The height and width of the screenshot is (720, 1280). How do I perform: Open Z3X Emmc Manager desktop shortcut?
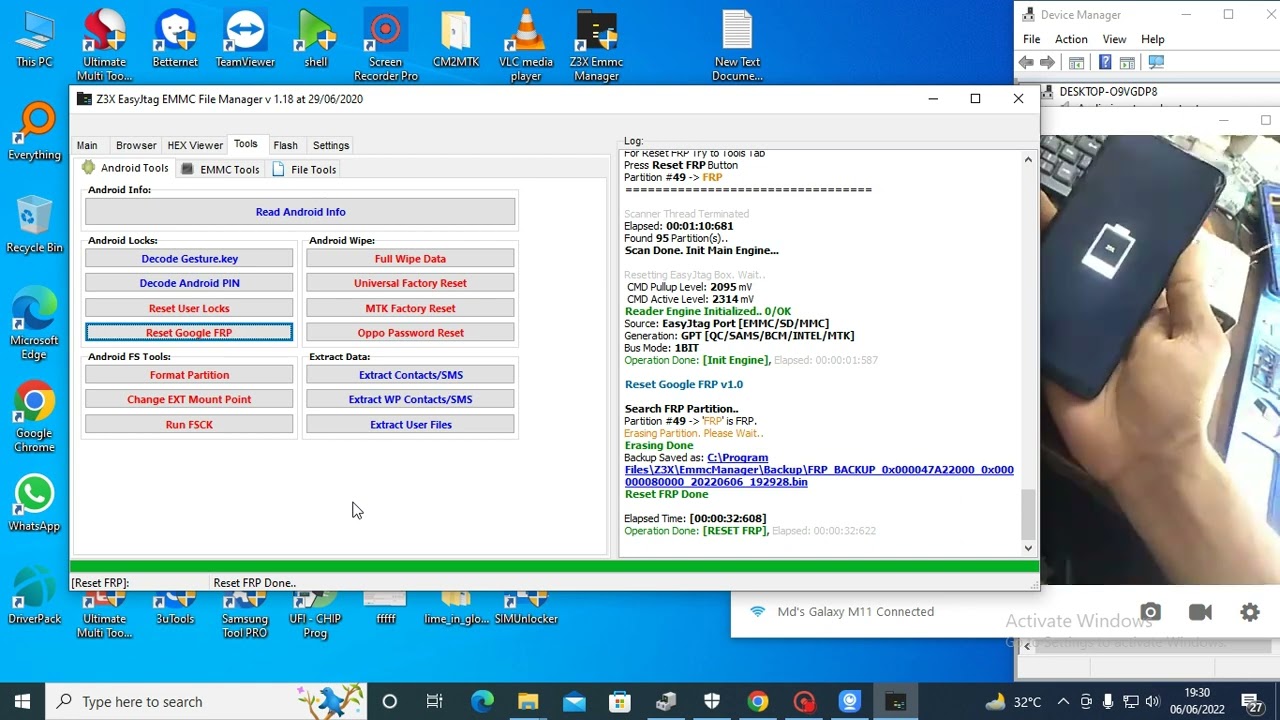(x=596, y=46)
